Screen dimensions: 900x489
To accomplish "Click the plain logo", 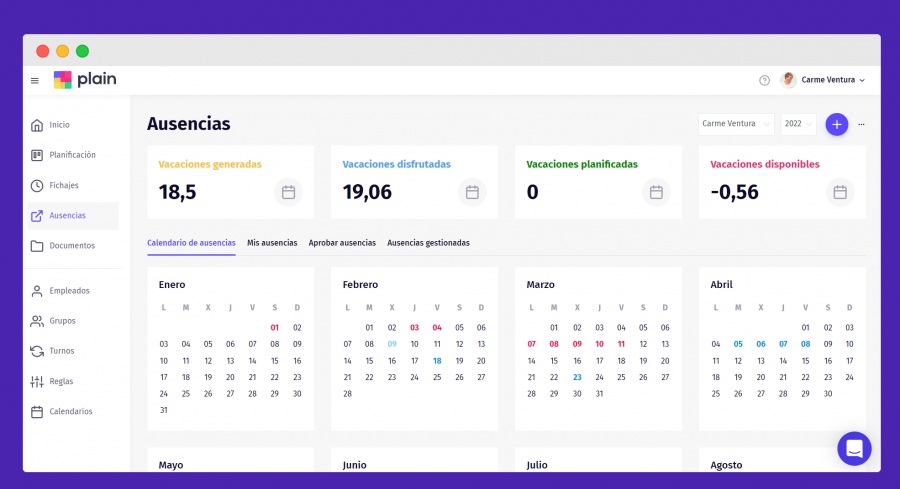I will [85, 79].
